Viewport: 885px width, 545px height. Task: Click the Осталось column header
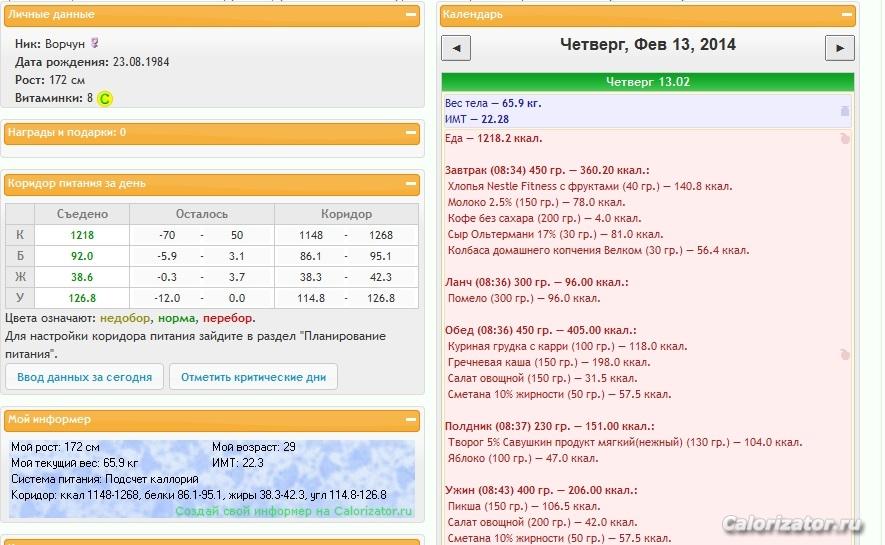pyautogui.click(x=201, y=214)
